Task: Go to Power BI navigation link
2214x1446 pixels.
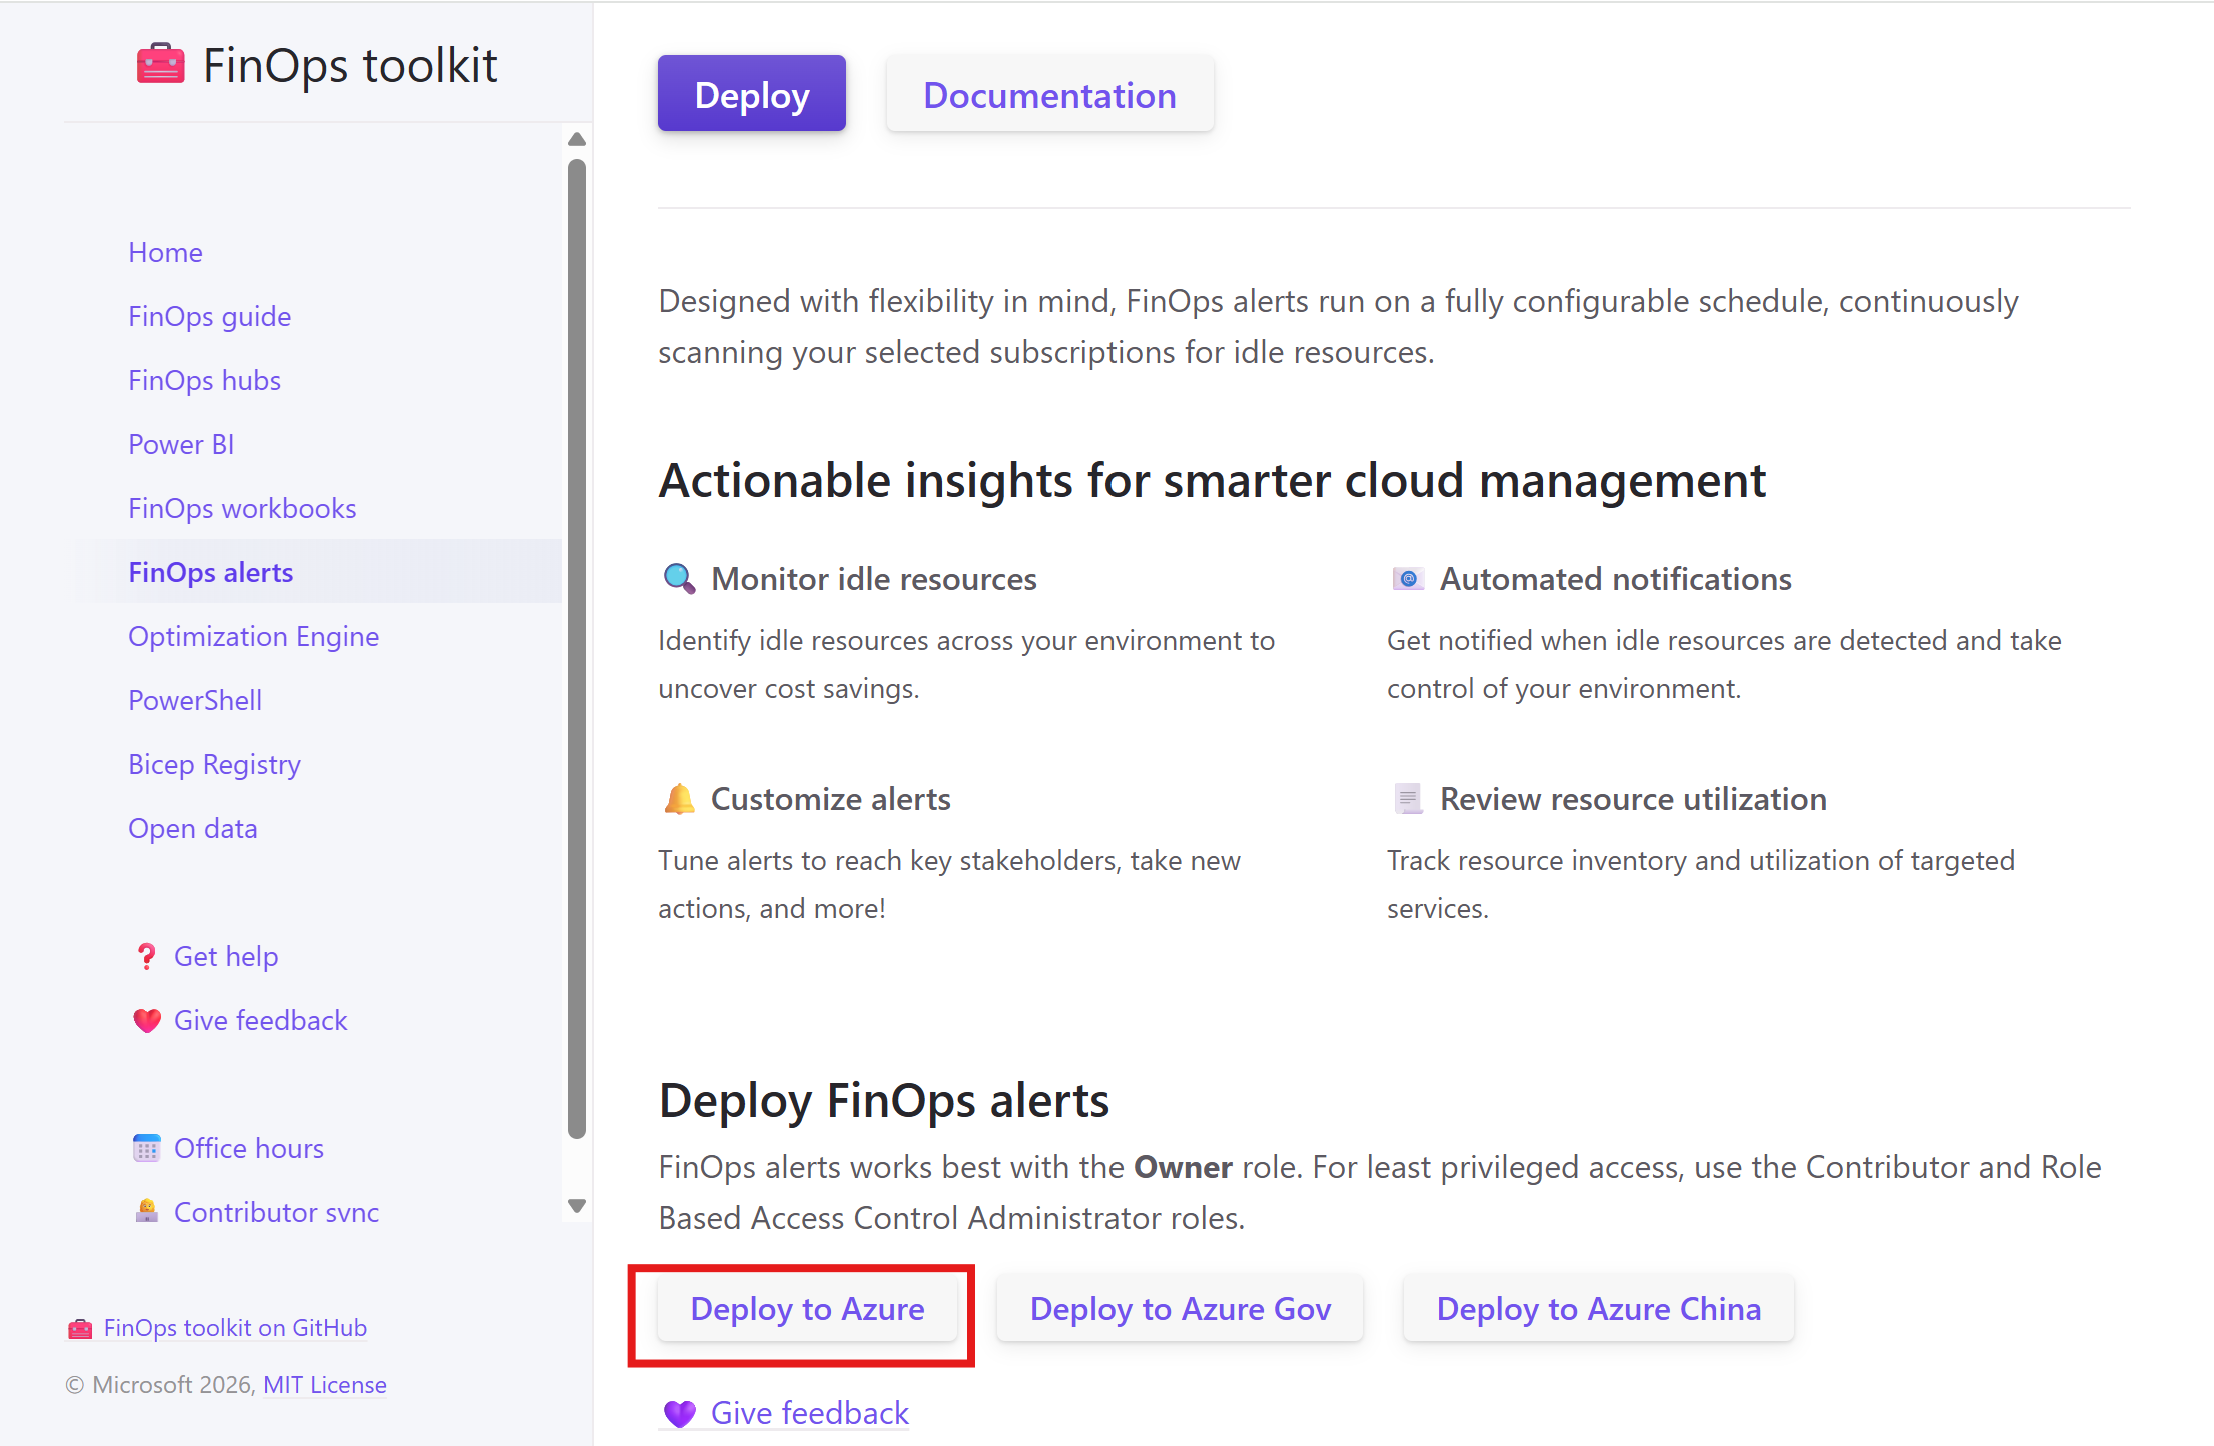Action: (181, 444)
